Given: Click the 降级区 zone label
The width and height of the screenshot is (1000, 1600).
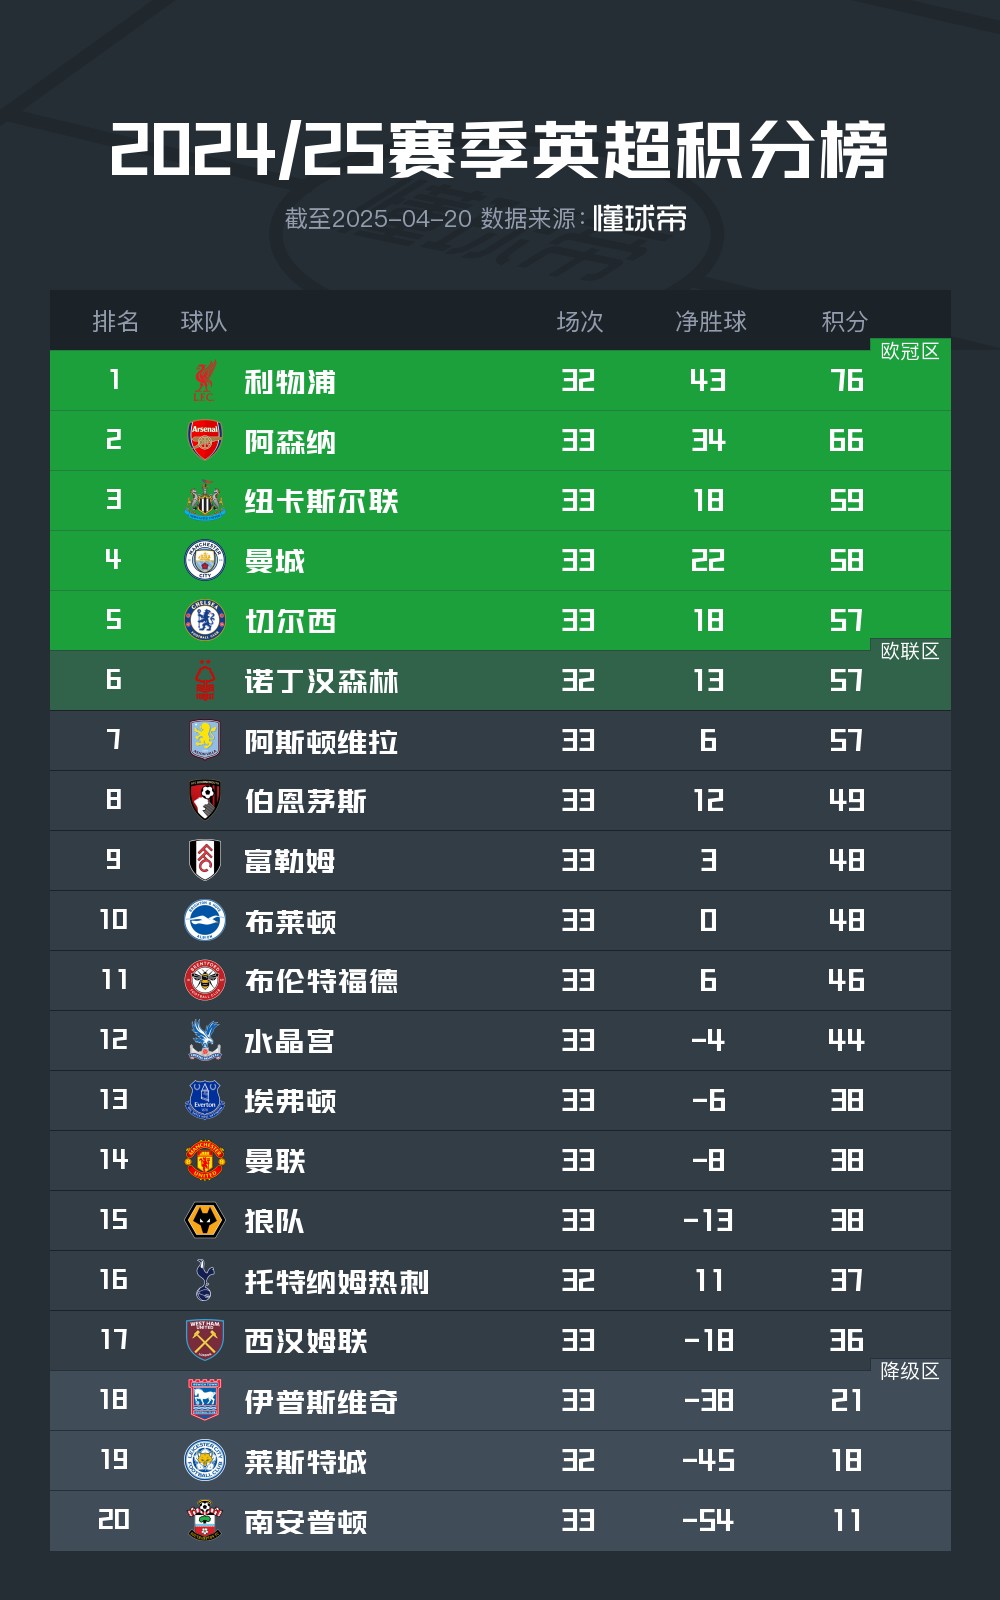Looking at the screenshot, I should click(x=910, y=1371).
